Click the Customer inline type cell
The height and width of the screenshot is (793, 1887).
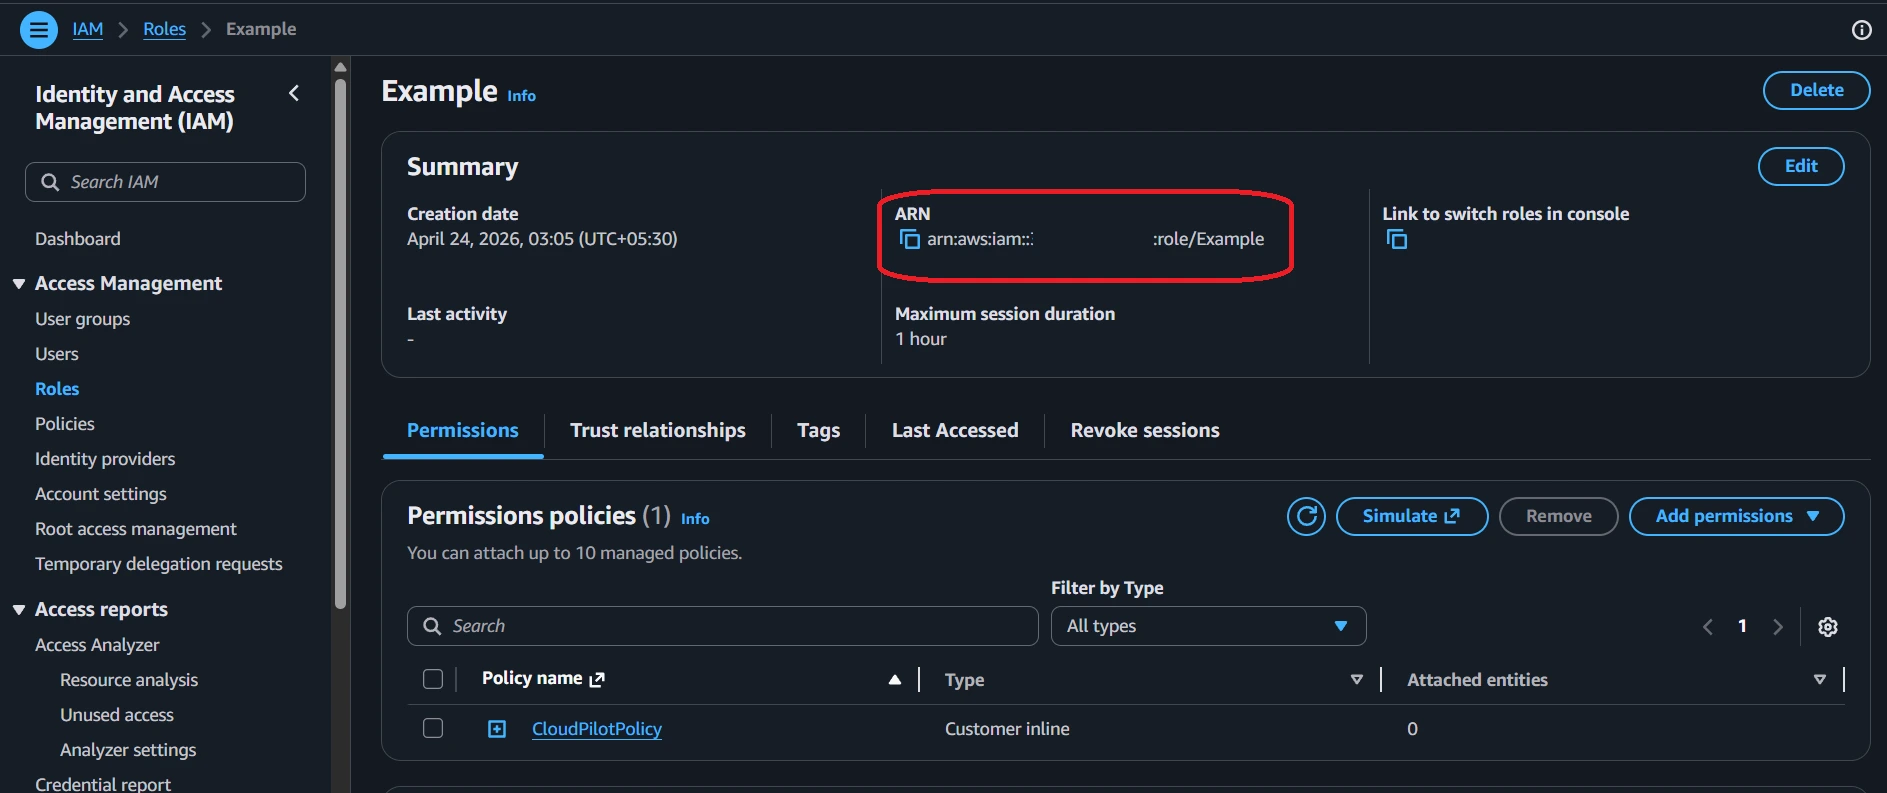(x=1007, y=729)
